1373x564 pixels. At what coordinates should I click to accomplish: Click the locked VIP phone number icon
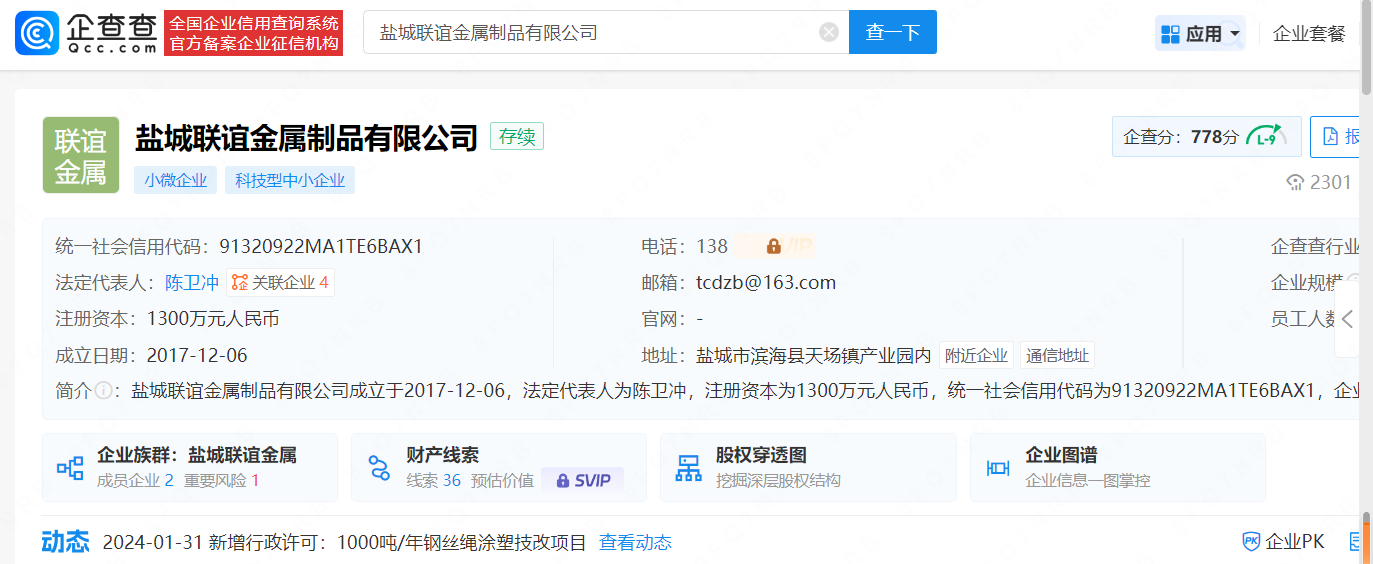tap(774, 246)
